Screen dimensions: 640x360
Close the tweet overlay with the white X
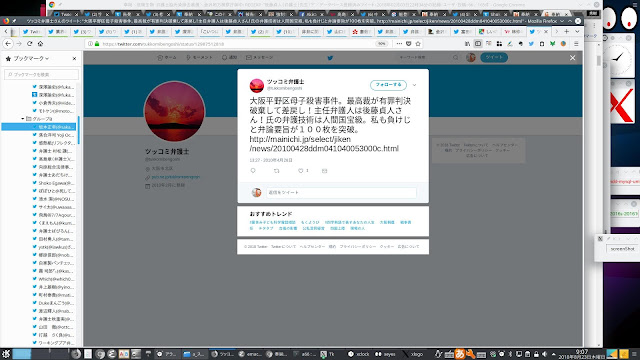[573, 58]
